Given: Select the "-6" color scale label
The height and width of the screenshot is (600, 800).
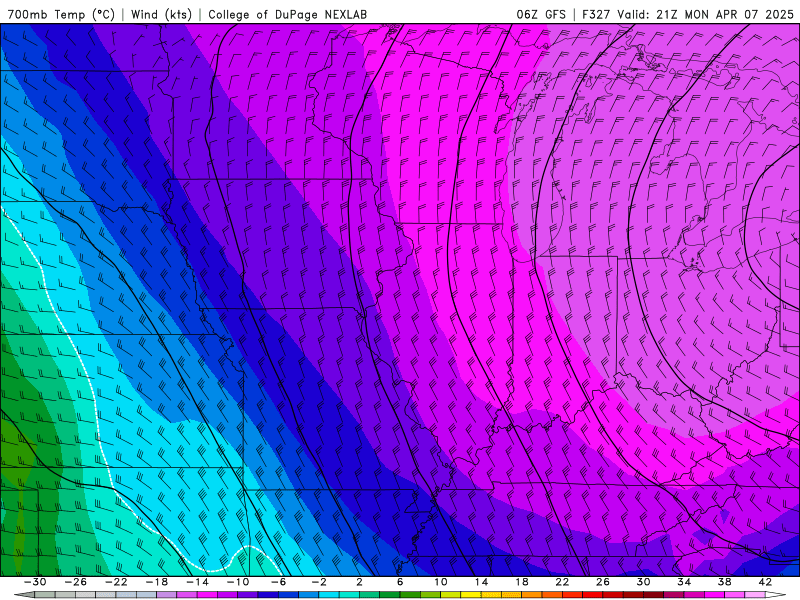Looking at the screenshot, I should point(278,582).
